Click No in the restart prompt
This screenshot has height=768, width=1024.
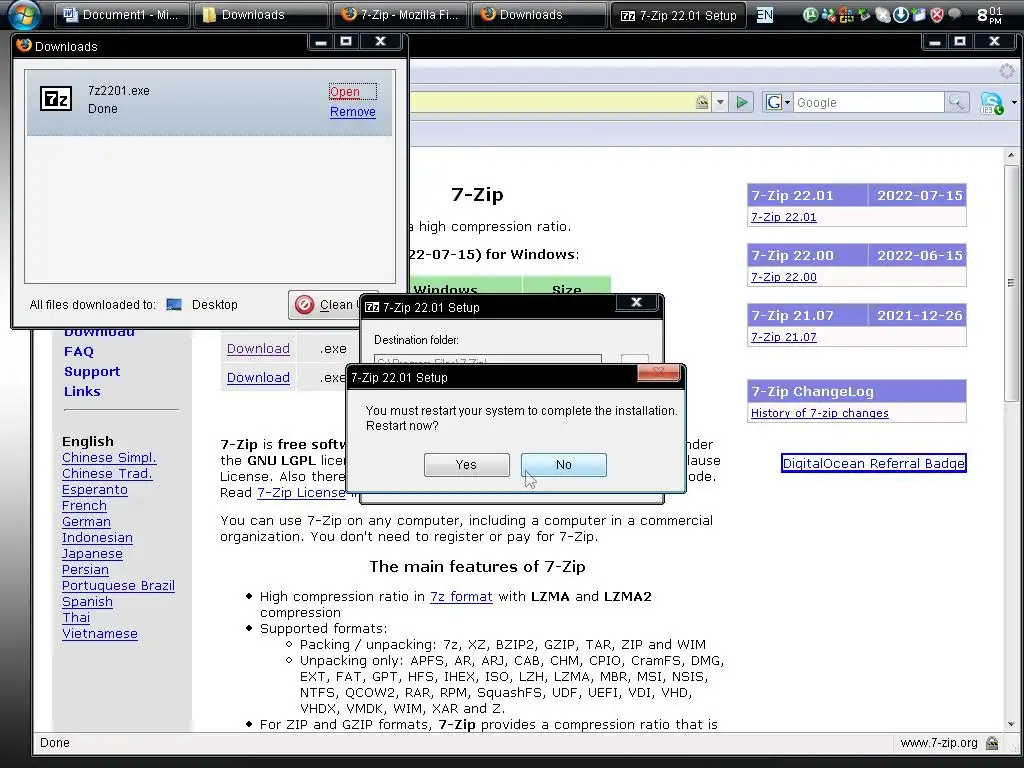point(564,464)
